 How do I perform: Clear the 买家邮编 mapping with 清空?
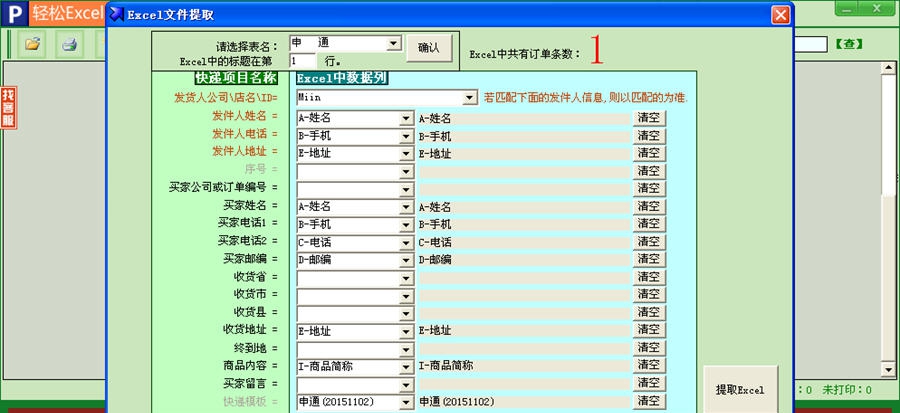coord(649,259)
